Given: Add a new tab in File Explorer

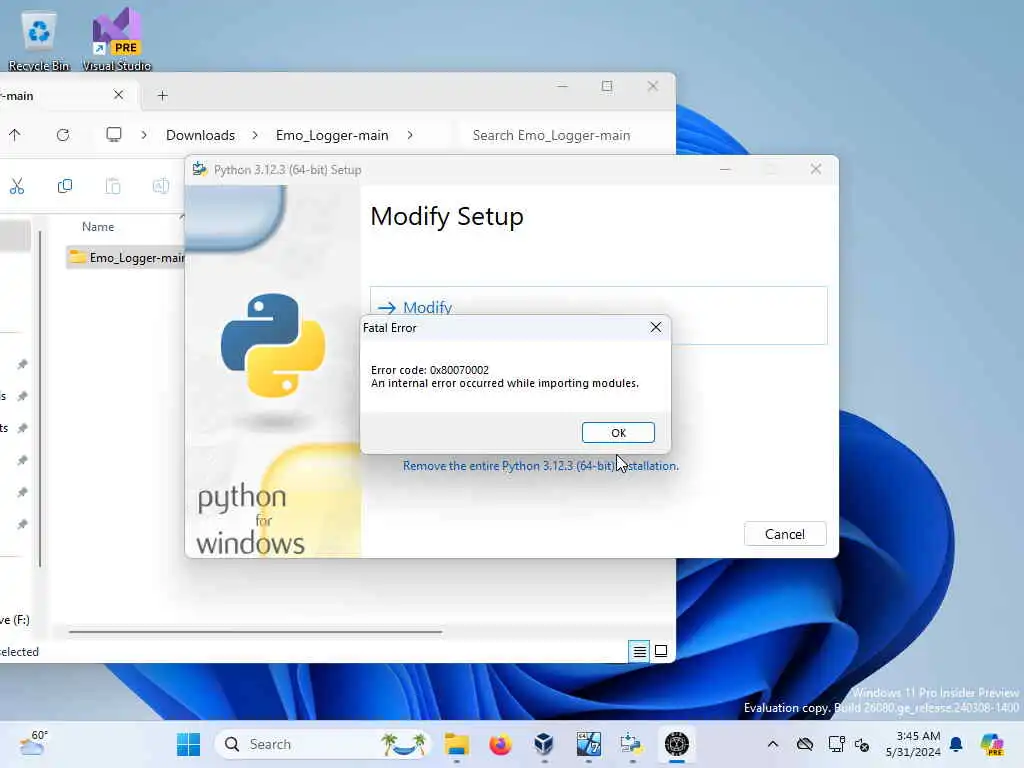Looking at the screenshot, I should point(163,95).
